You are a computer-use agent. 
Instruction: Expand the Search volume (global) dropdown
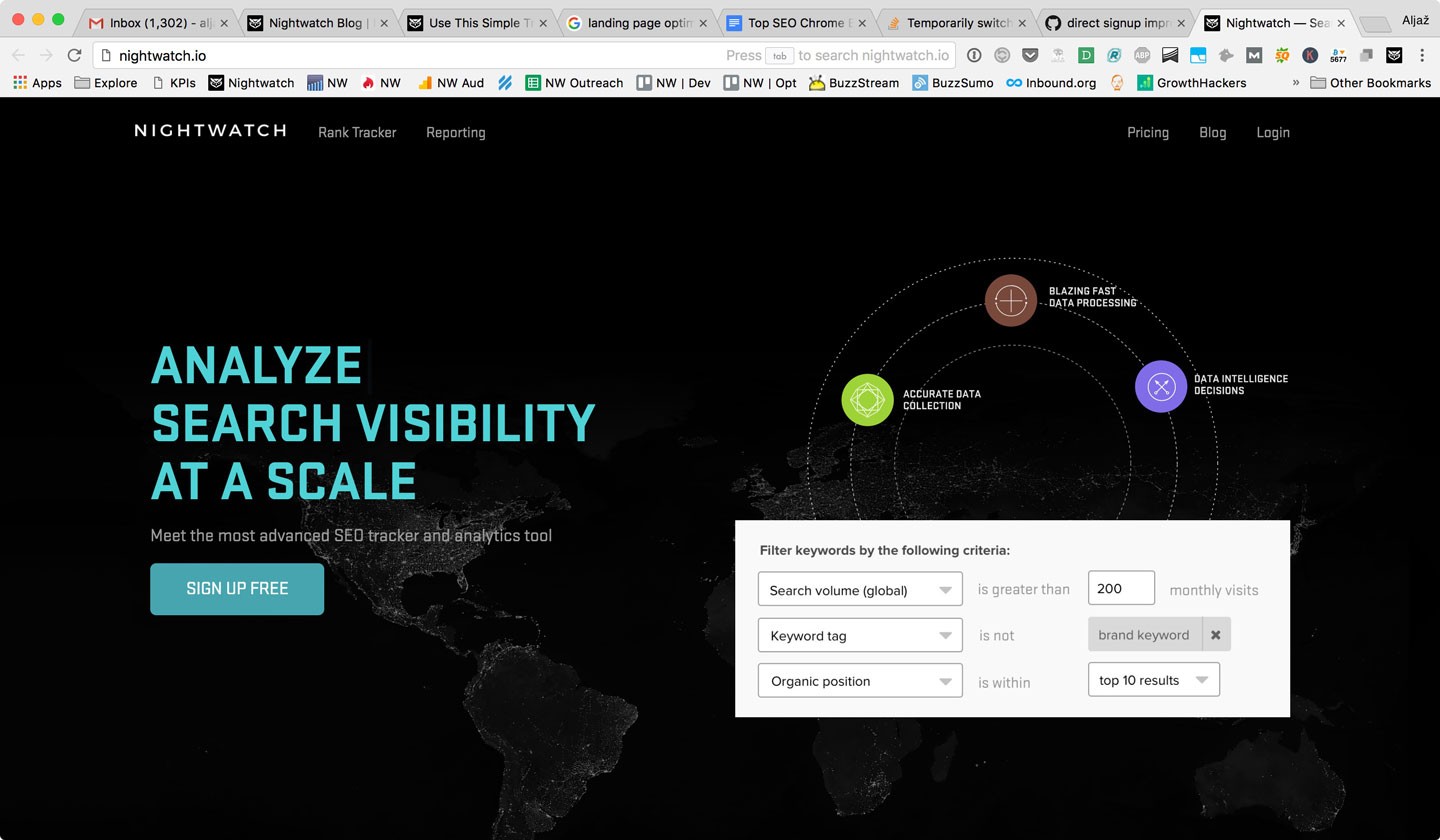[x=860, y=590]
